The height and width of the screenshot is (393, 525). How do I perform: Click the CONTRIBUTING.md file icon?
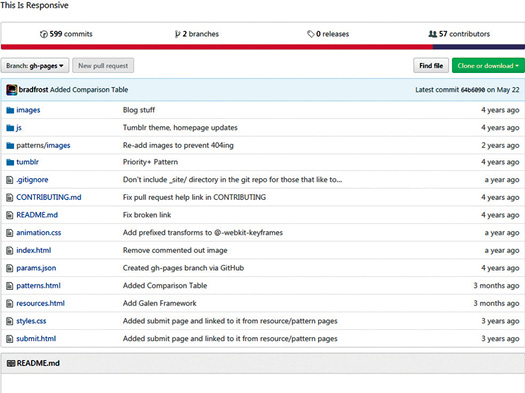[10, 198]
